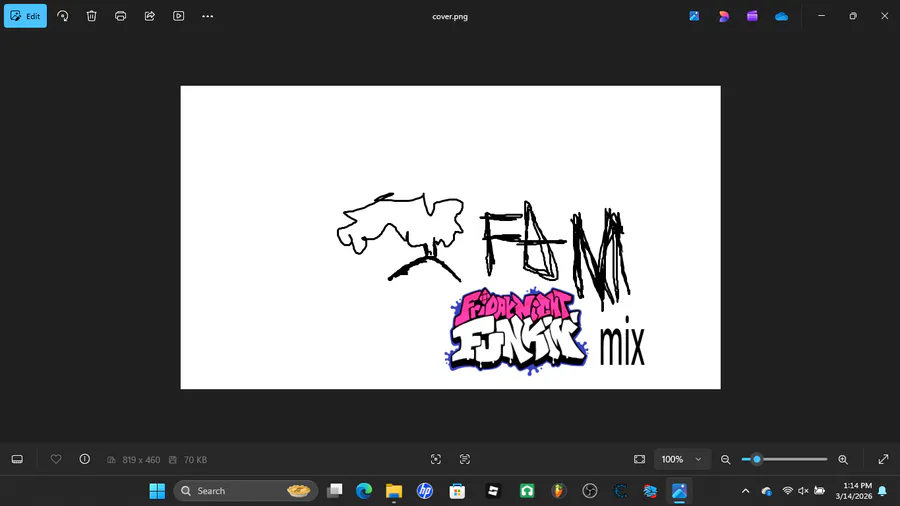Screen dimensions: 900x506
Task: Start slideshow with play icon
Action: coord(179,16)
